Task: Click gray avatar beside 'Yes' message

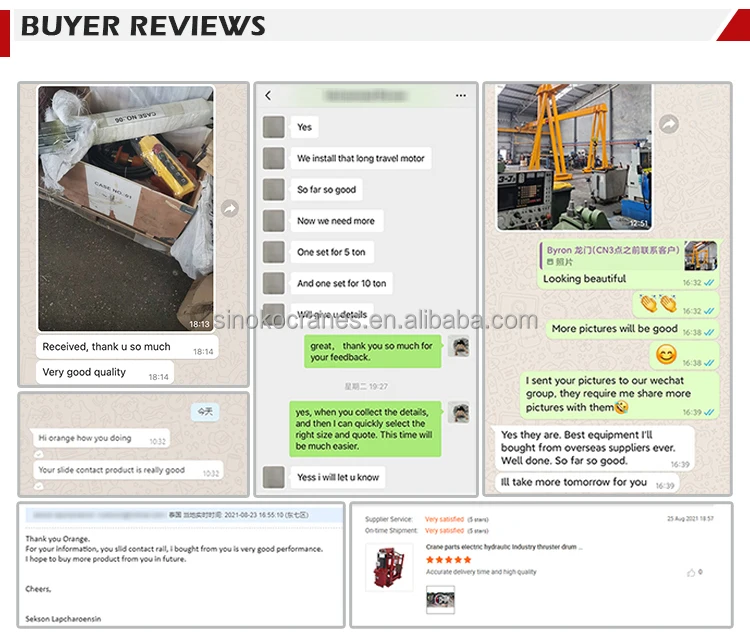Action: 274,127
